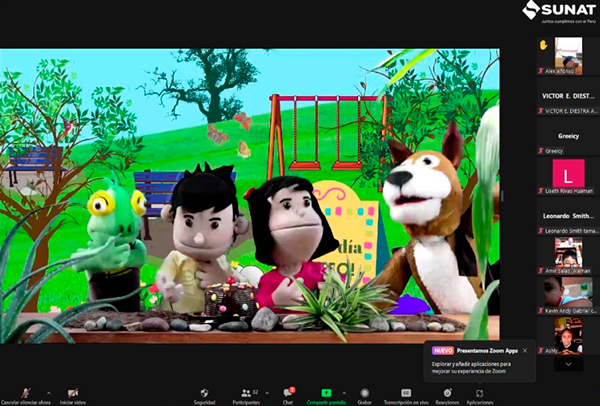Open Transcripción en vivo captions icon
Viewport: 600px width, 406px height.
406,393
